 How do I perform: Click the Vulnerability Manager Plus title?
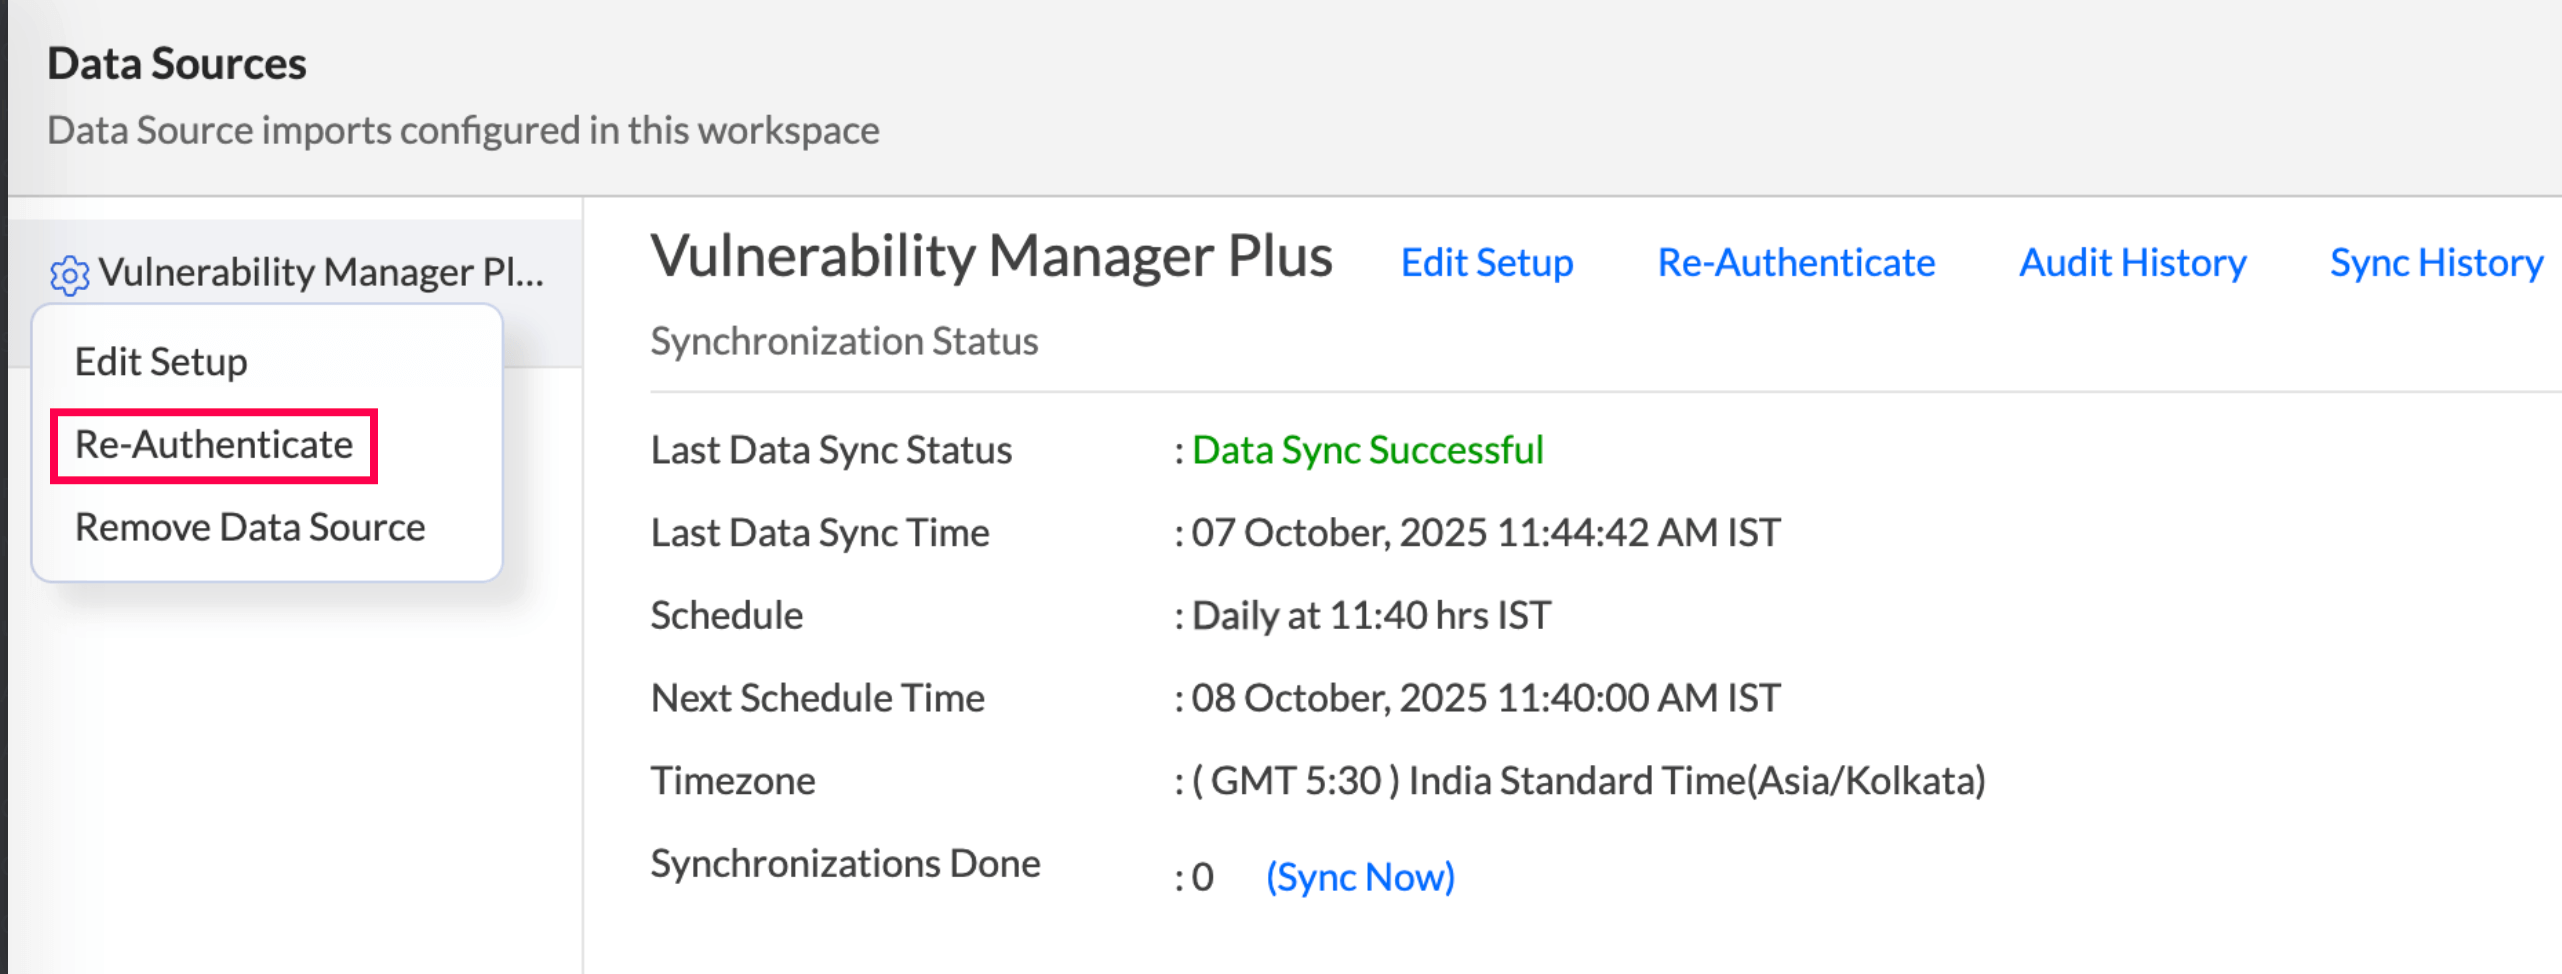[x=991, y=257]
